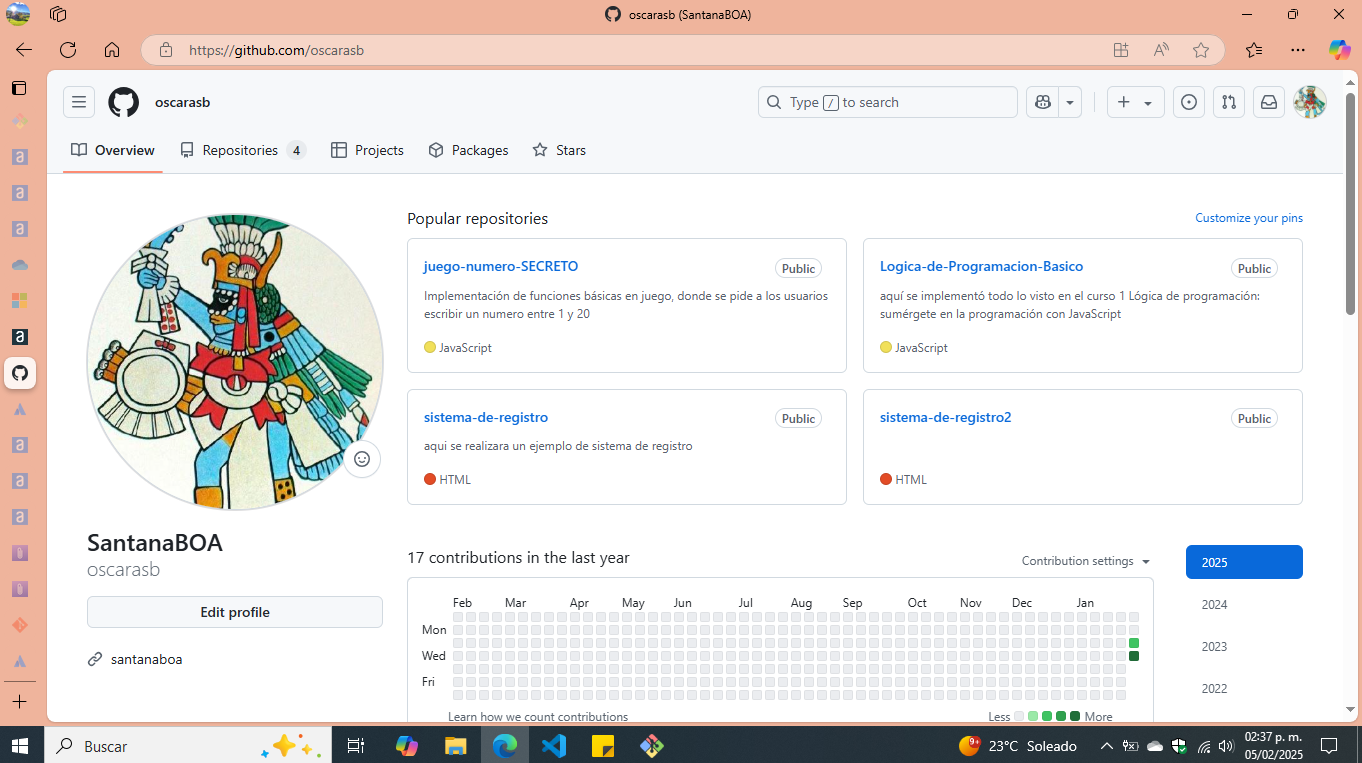Viewport: 1362px width, 763px height.
Task: Open Visual Studio Code from taskbar
Action: (553, 745)
